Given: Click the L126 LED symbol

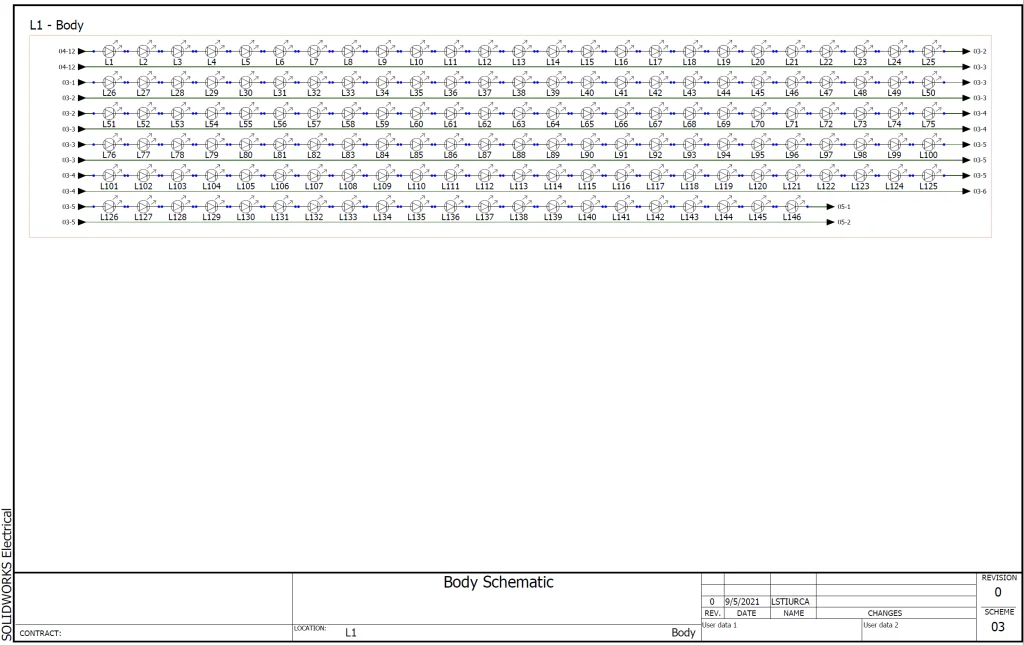Looking at the screenshot, I should (x=109, y=206).
